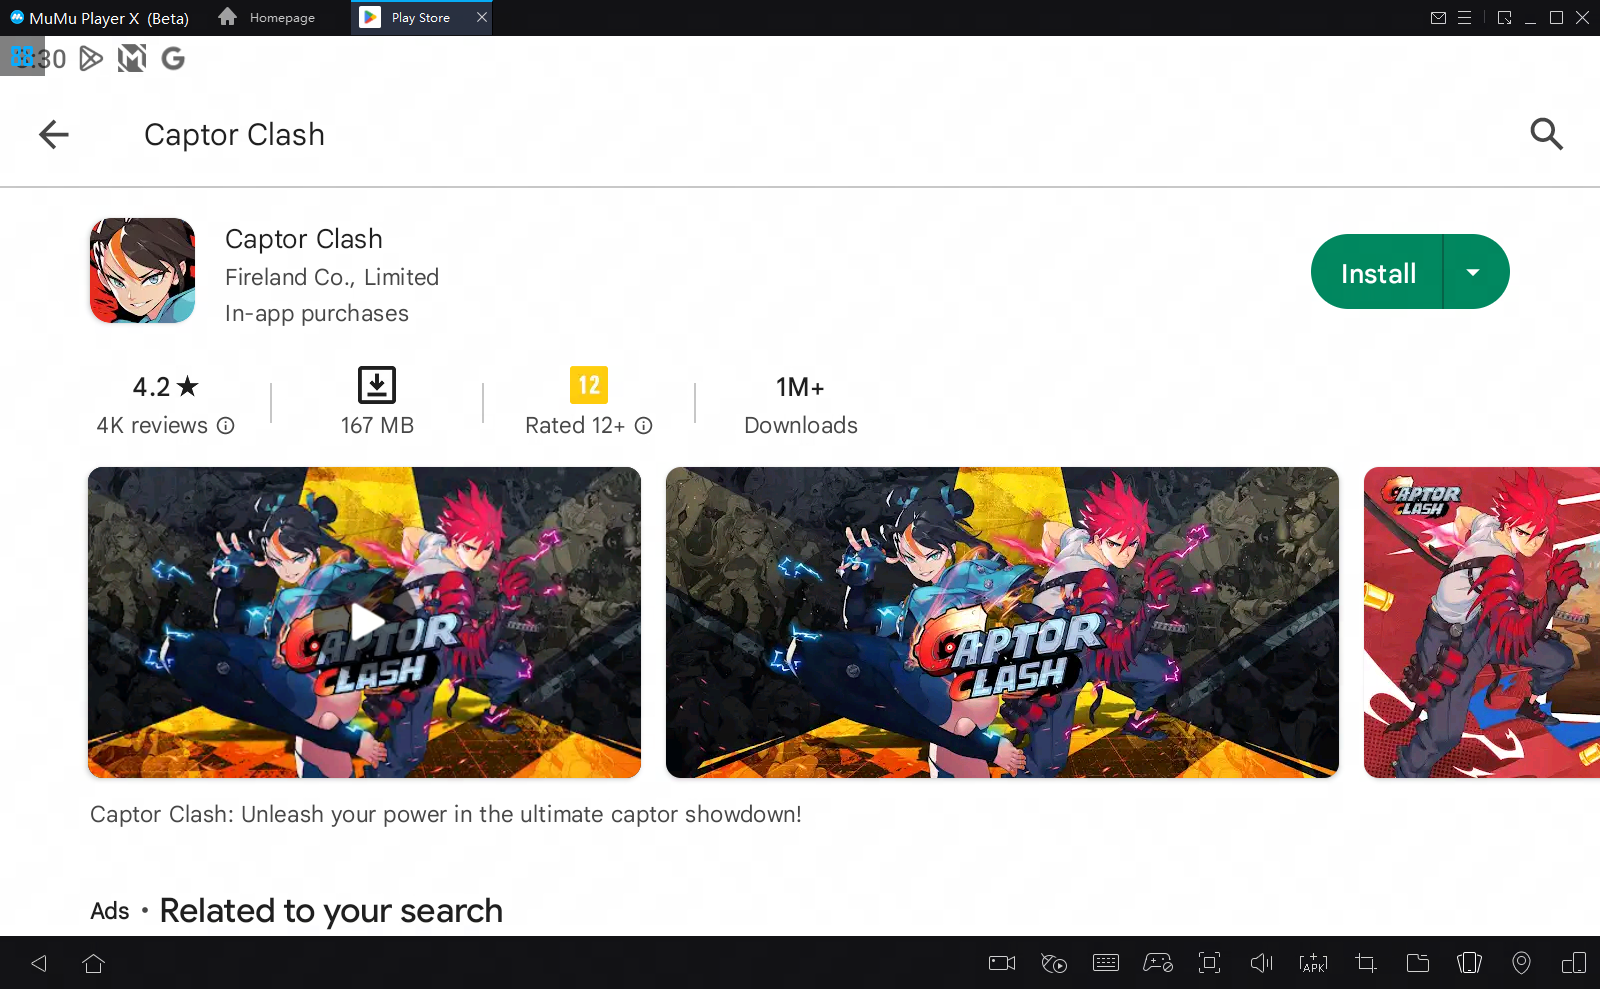The image size is (1600, 989).
Task: Open the mail messages icon in title bar
Action: click(1438, 18)
